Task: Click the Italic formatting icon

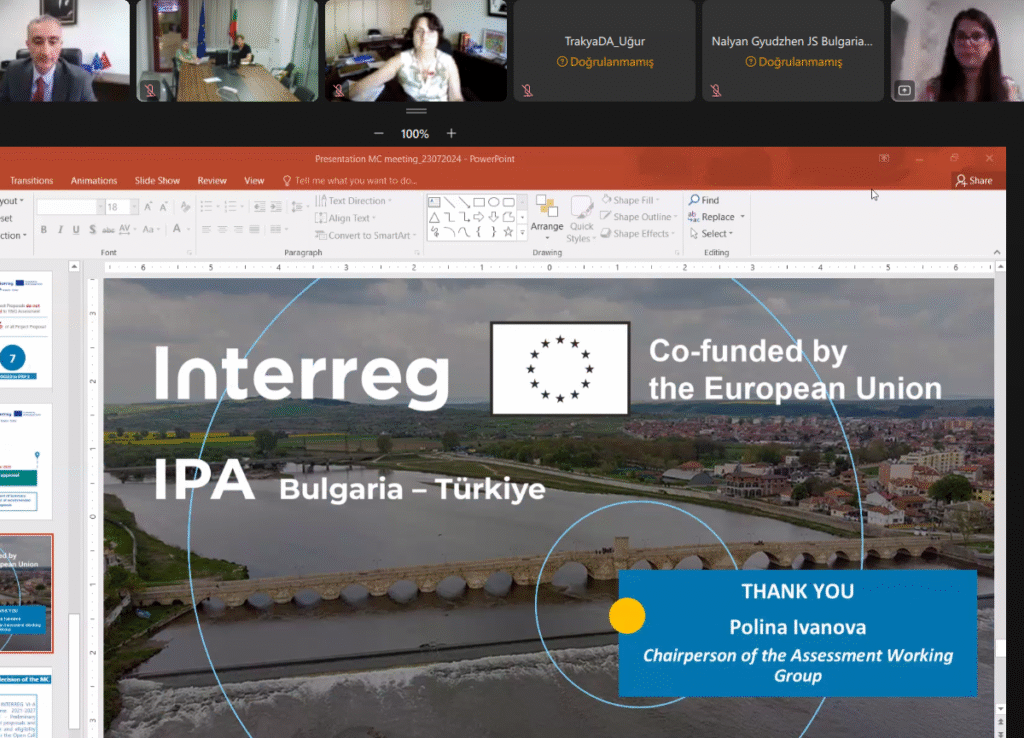Action: (58, 230)
